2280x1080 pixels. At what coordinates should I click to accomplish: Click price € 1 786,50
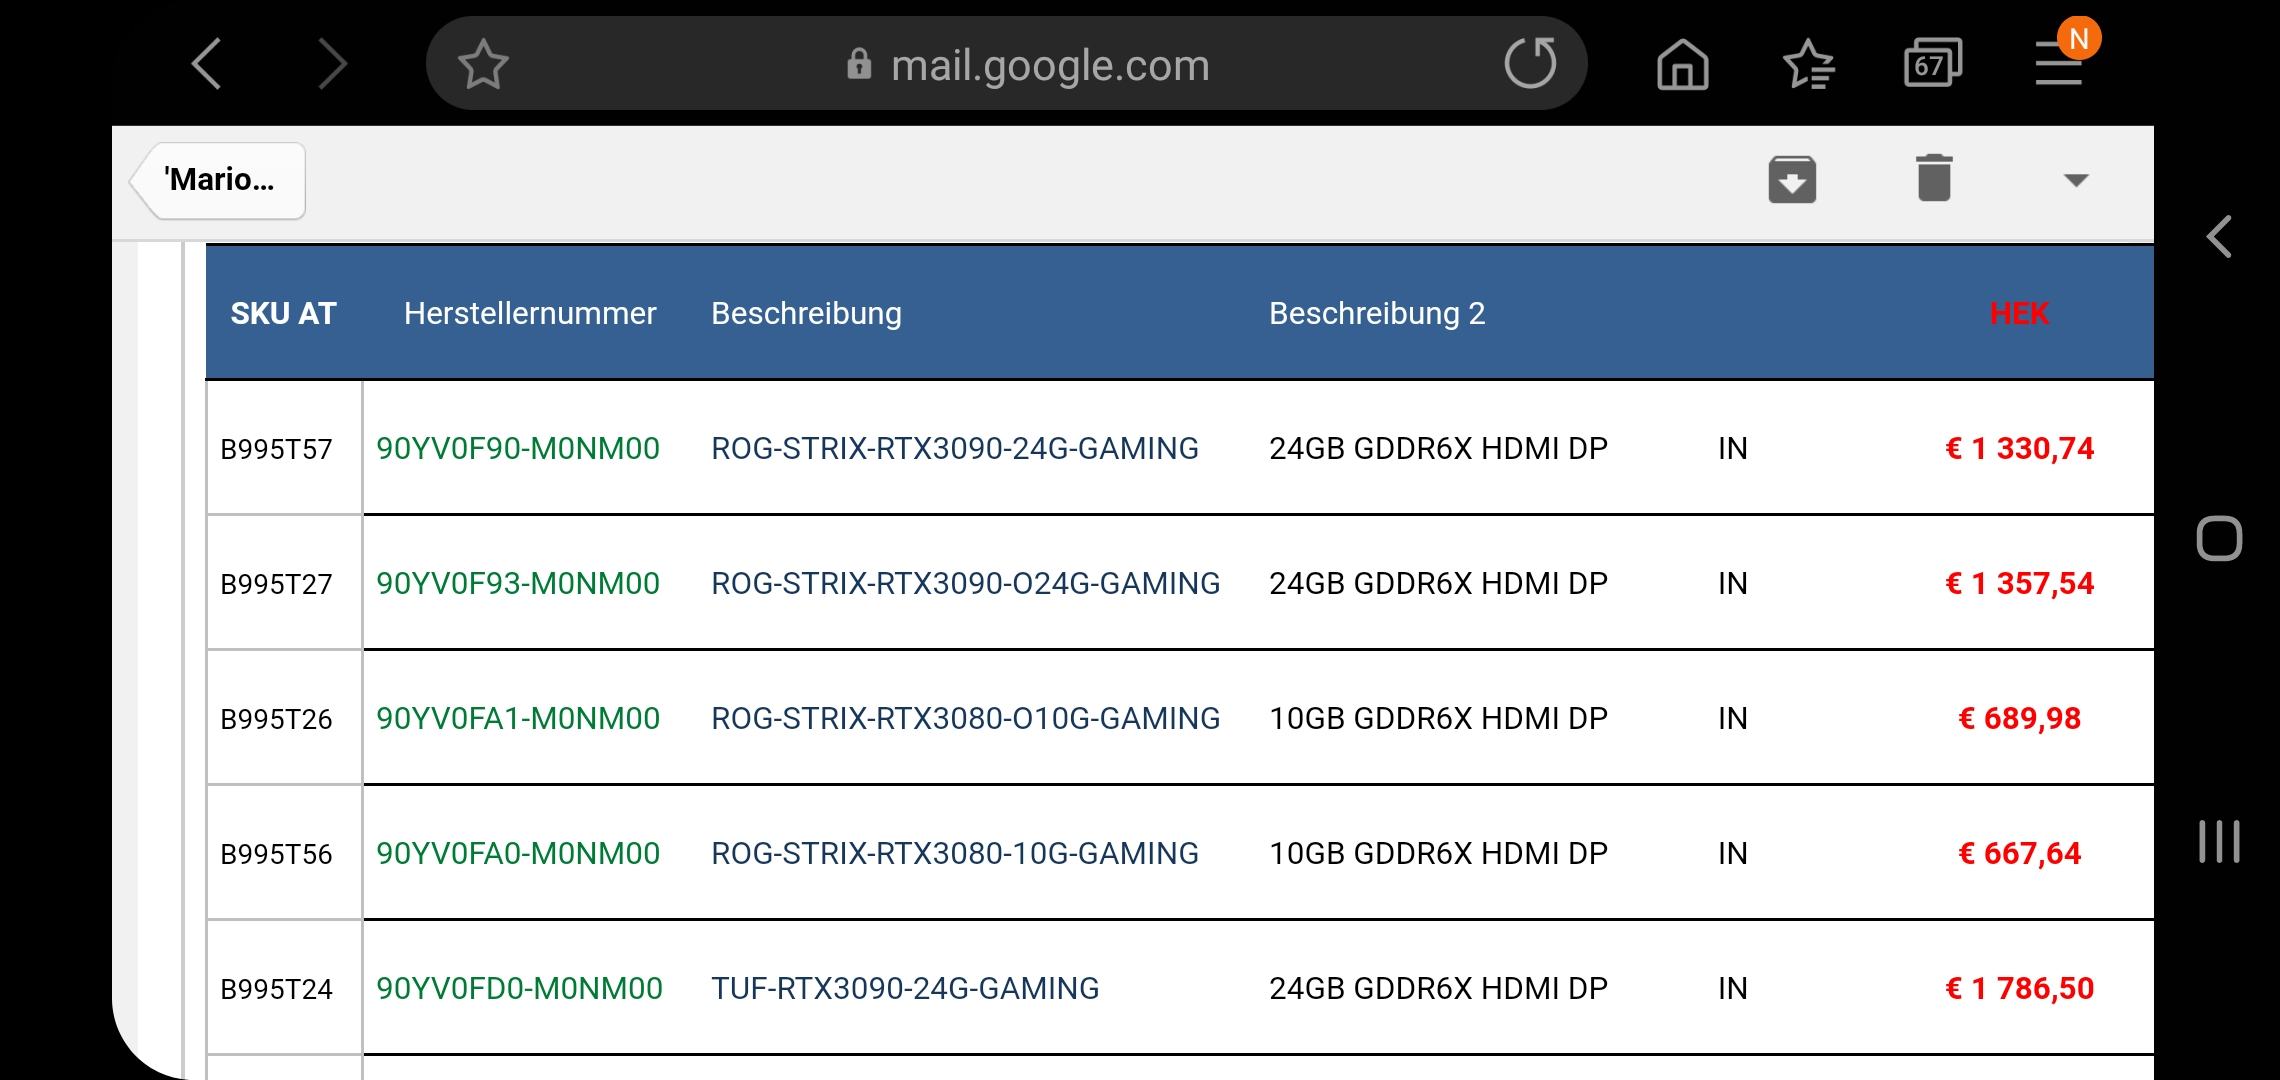pyautogui.click(x=2019, y=989)
